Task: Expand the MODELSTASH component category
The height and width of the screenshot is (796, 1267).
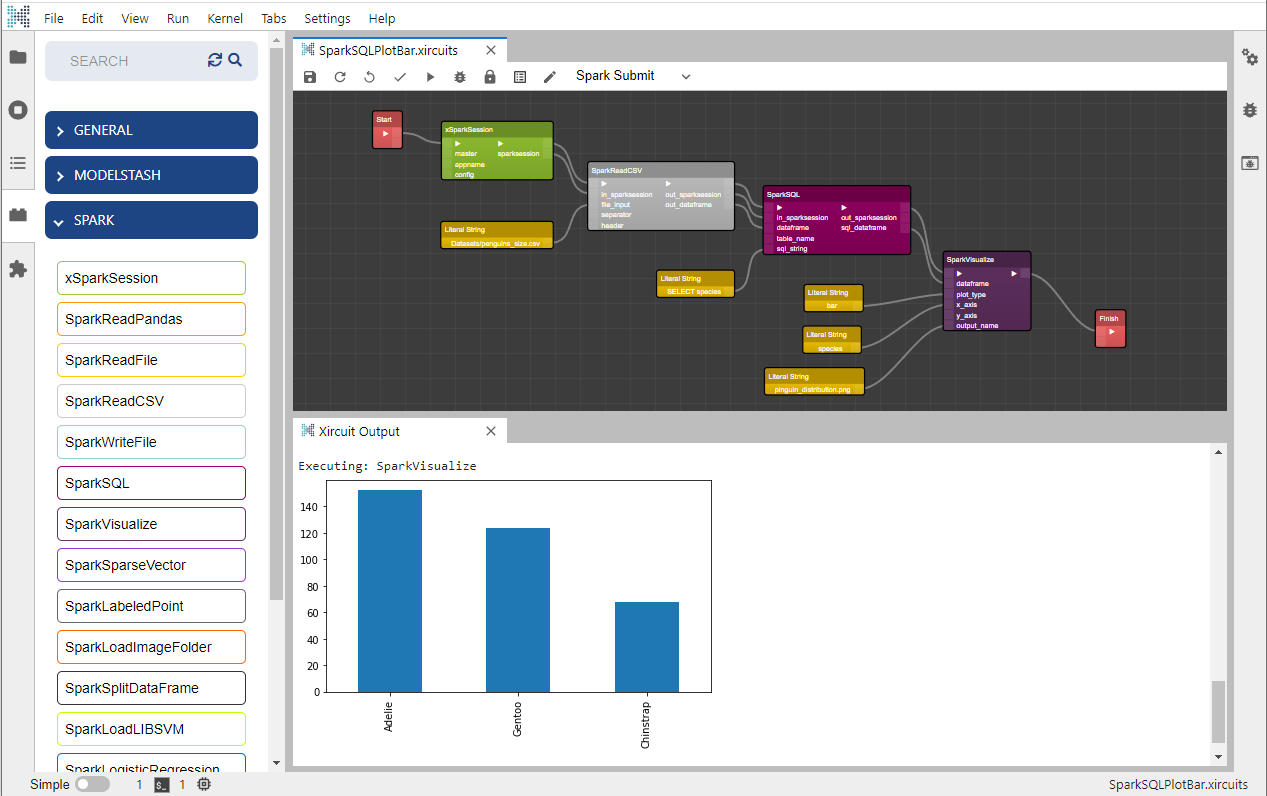Action: click(x=151, y=175)
